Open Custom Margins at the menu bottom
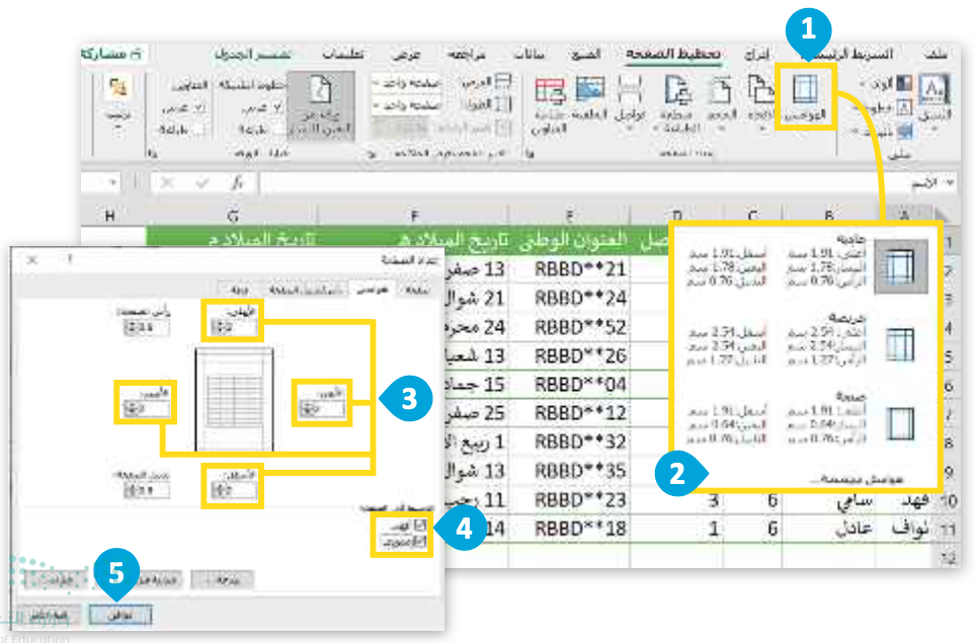 click(857, 479)
